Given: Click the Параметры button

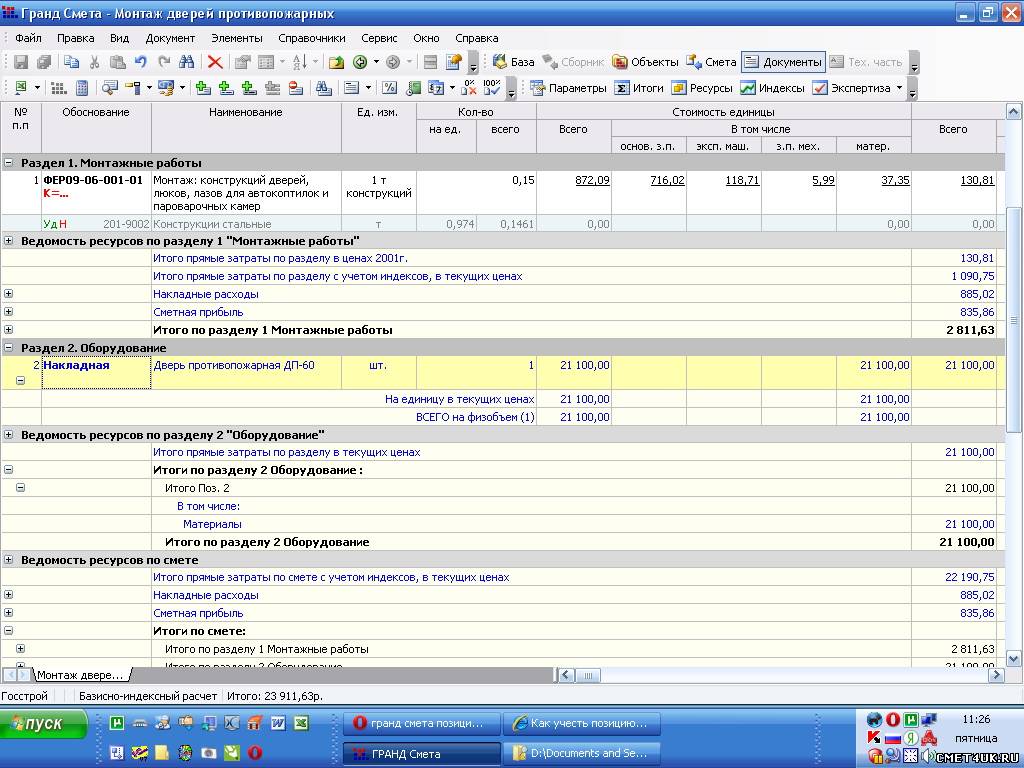Looking at the screenshot, I should (568, 88).
